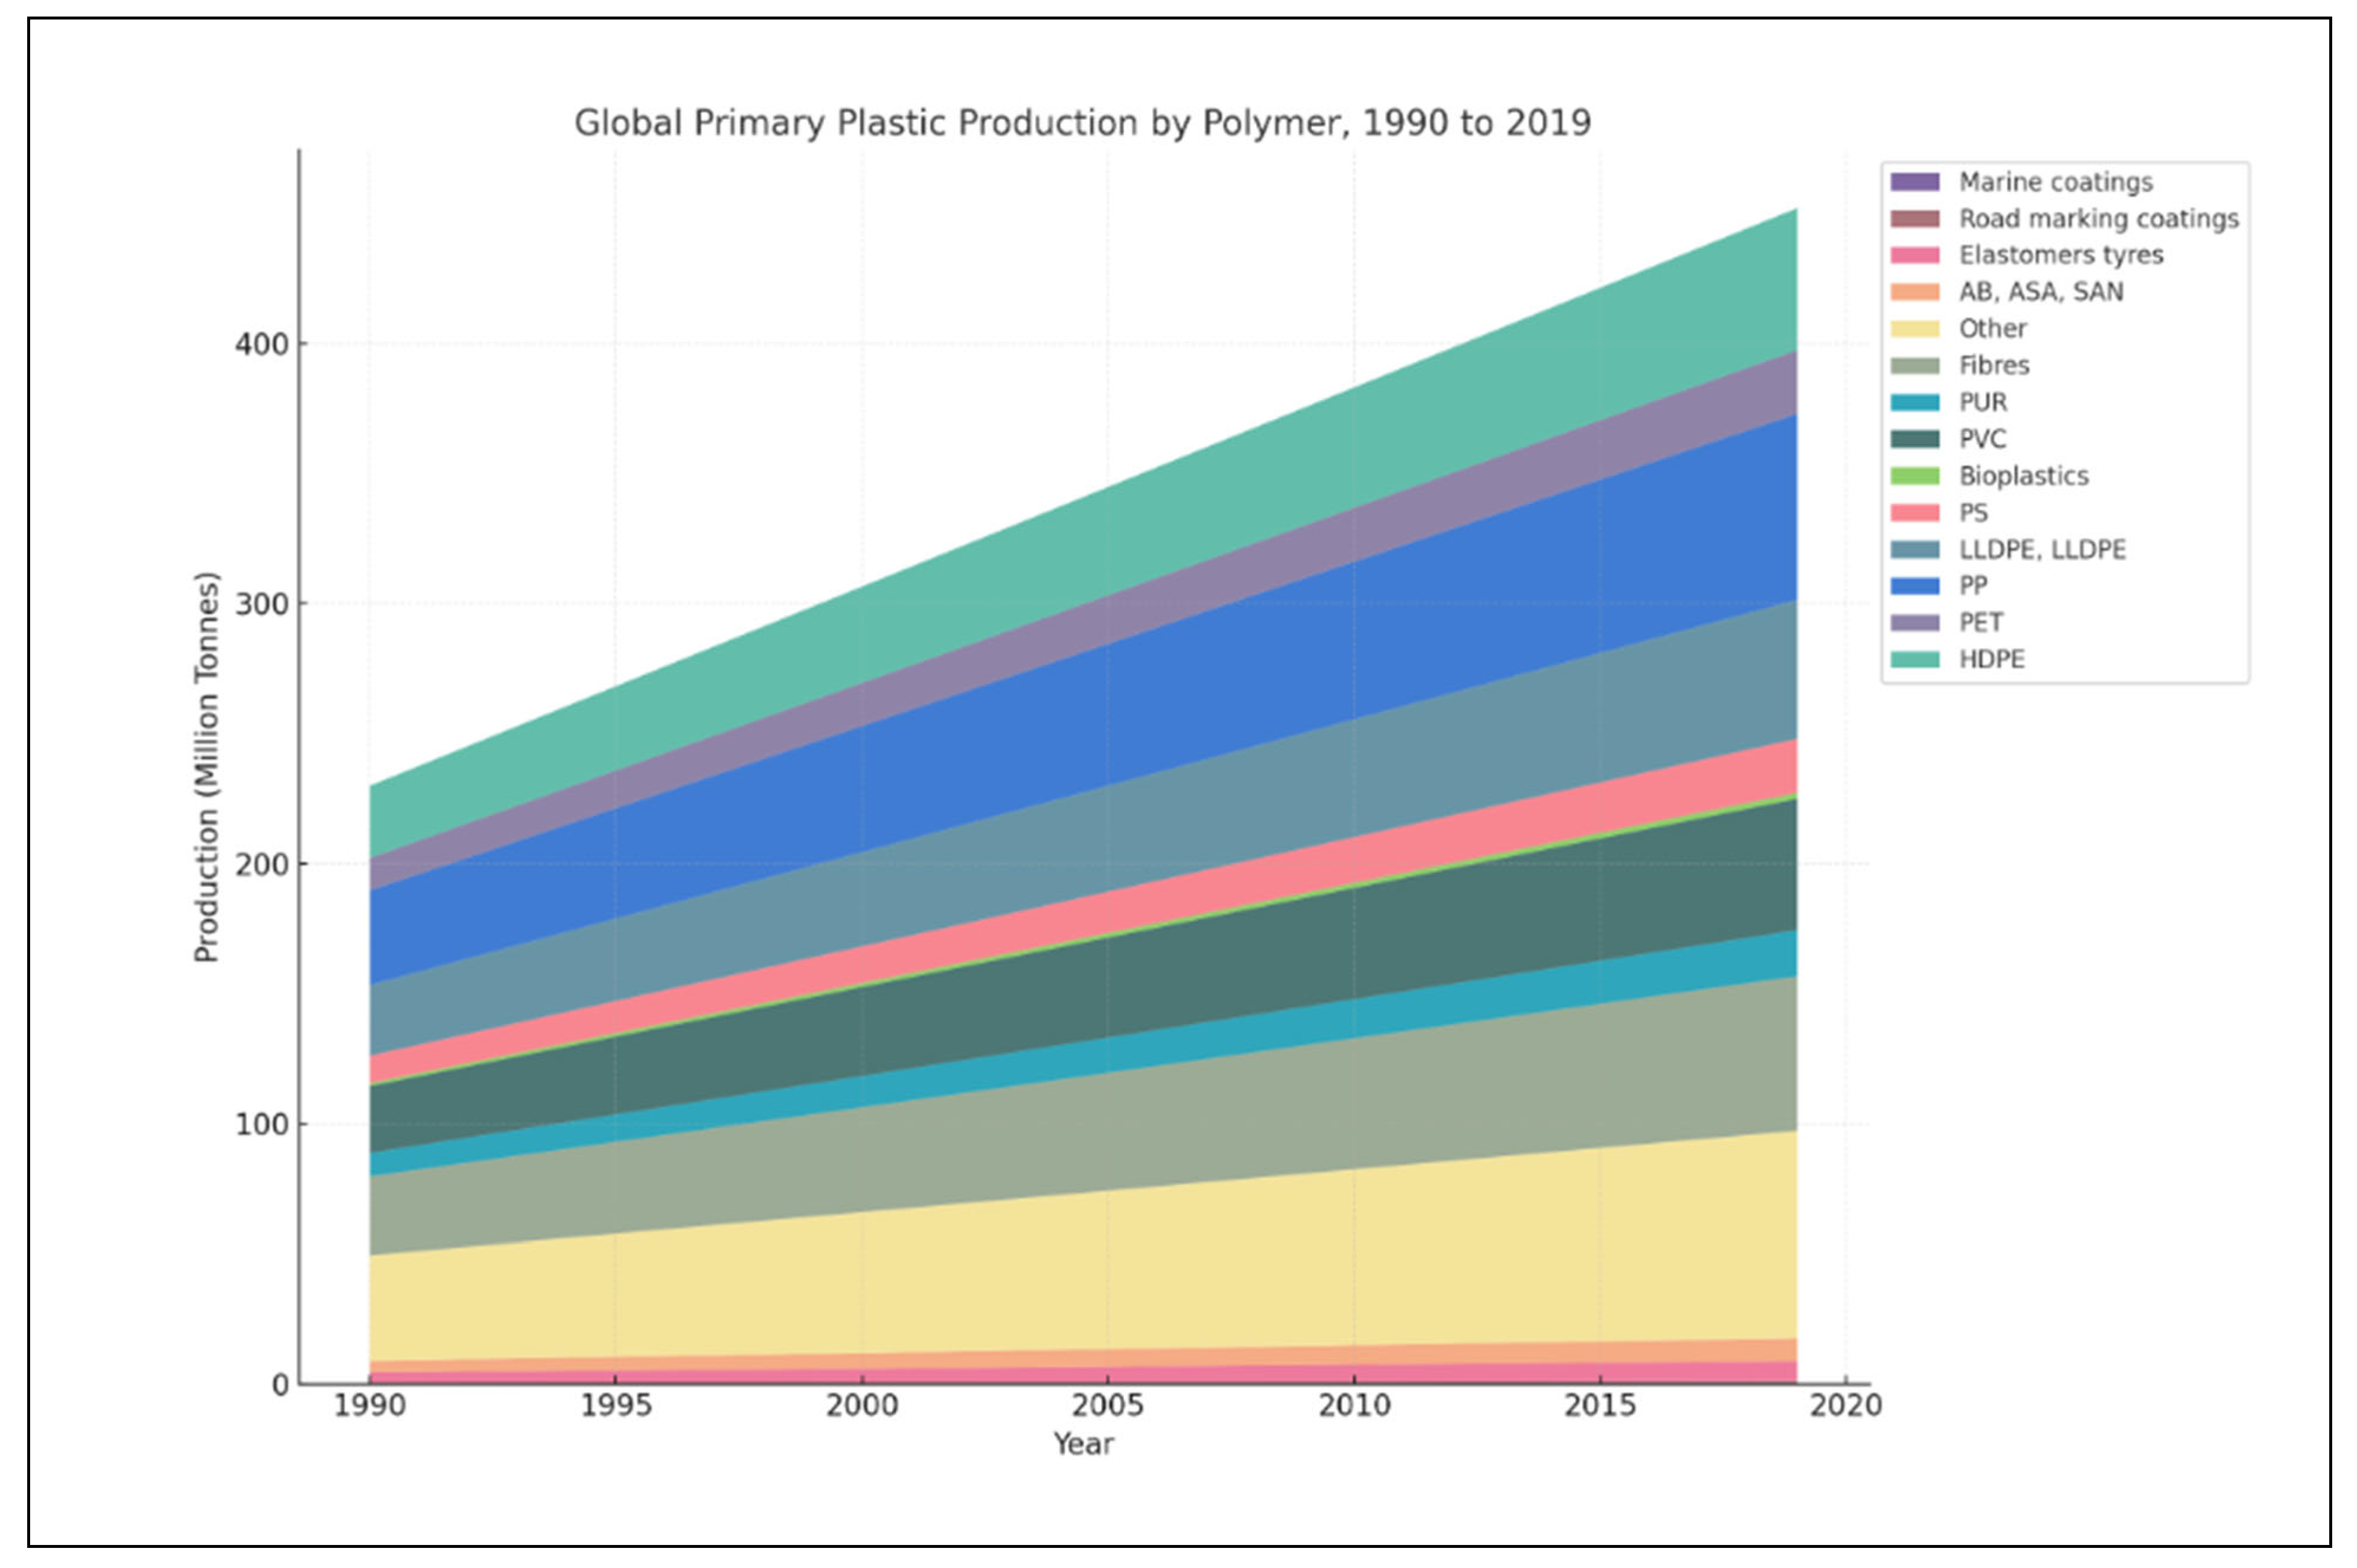Click the 400 y-axis tick label
2357x1568 pixels.
pyautogui.click(x=261, y=344)
